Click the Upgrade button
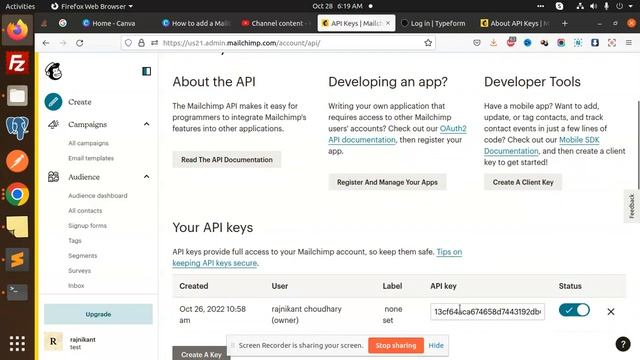 [98, 314]
